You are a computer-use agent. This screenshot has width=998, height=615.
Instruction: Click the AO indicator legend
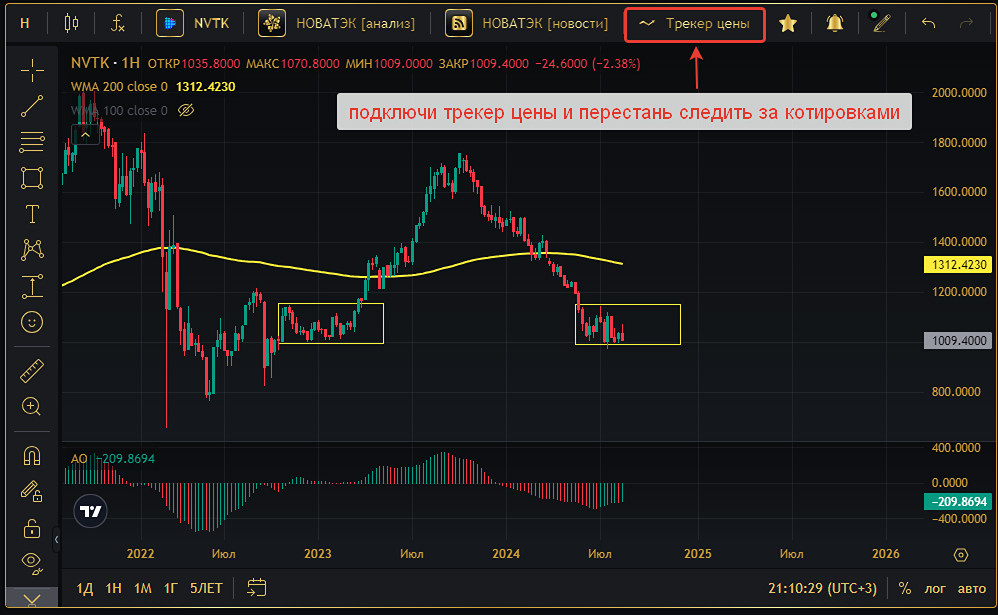pos(79,458)
